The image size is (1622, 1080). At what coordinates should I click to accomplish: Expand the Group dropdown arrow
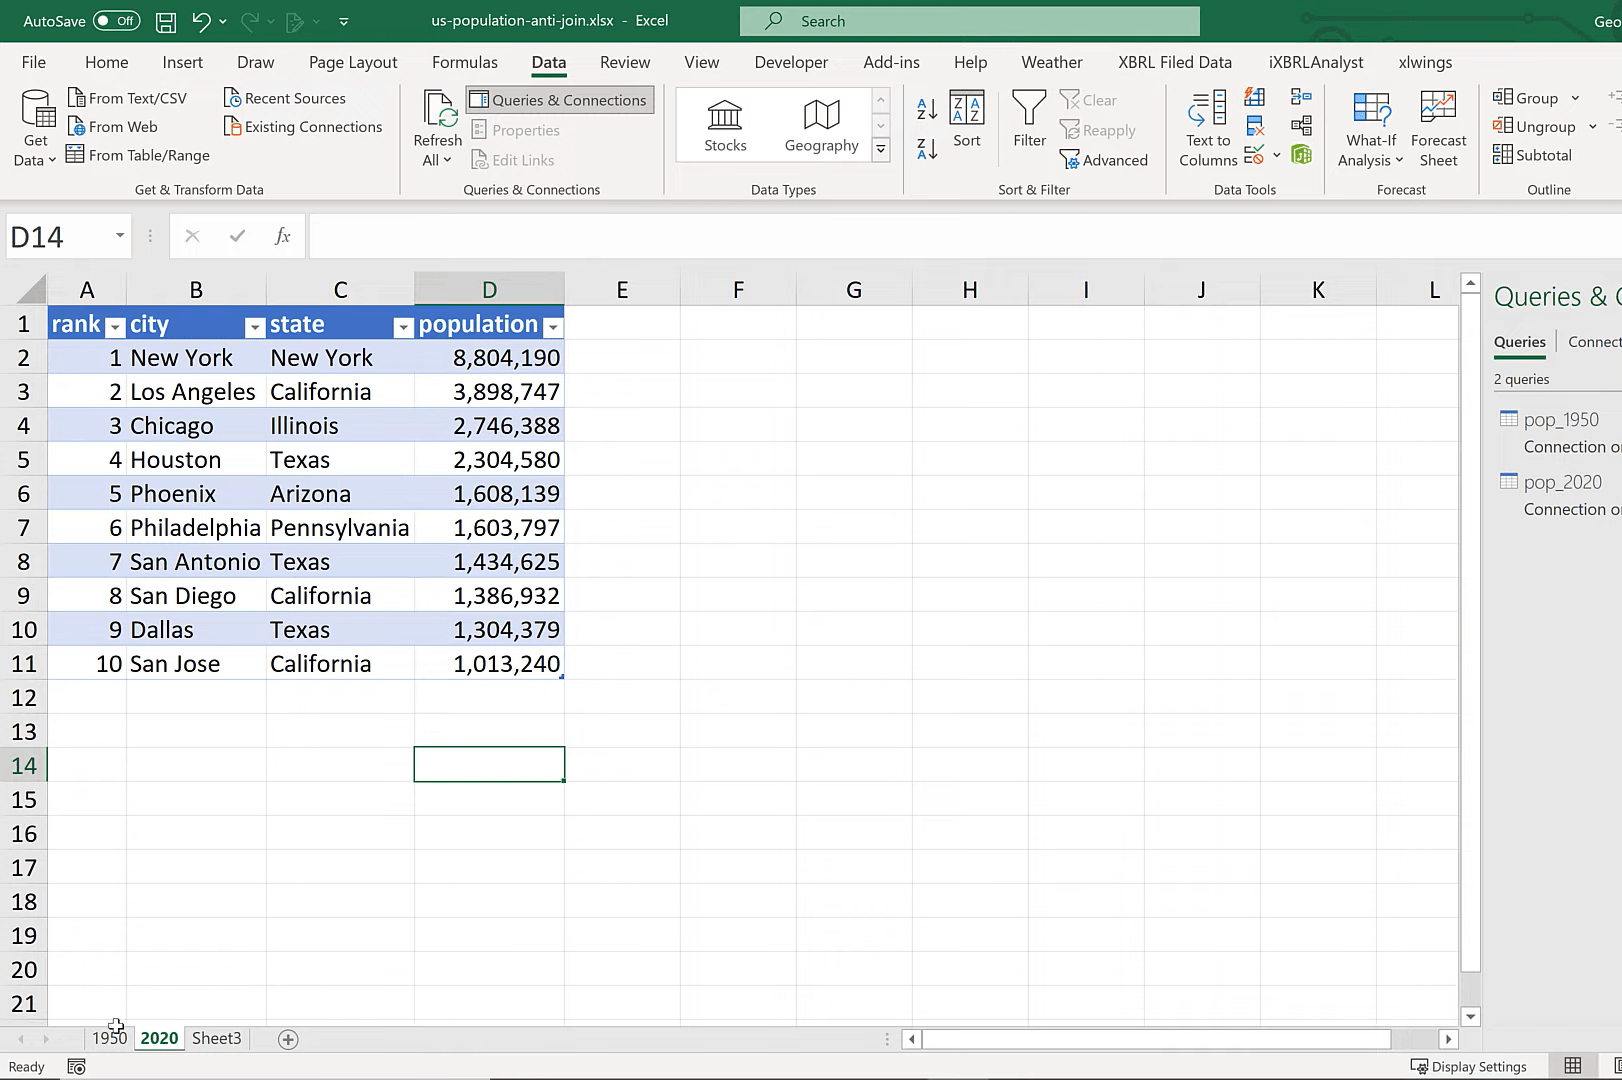pyautogui.click(x=1575, y=98)
